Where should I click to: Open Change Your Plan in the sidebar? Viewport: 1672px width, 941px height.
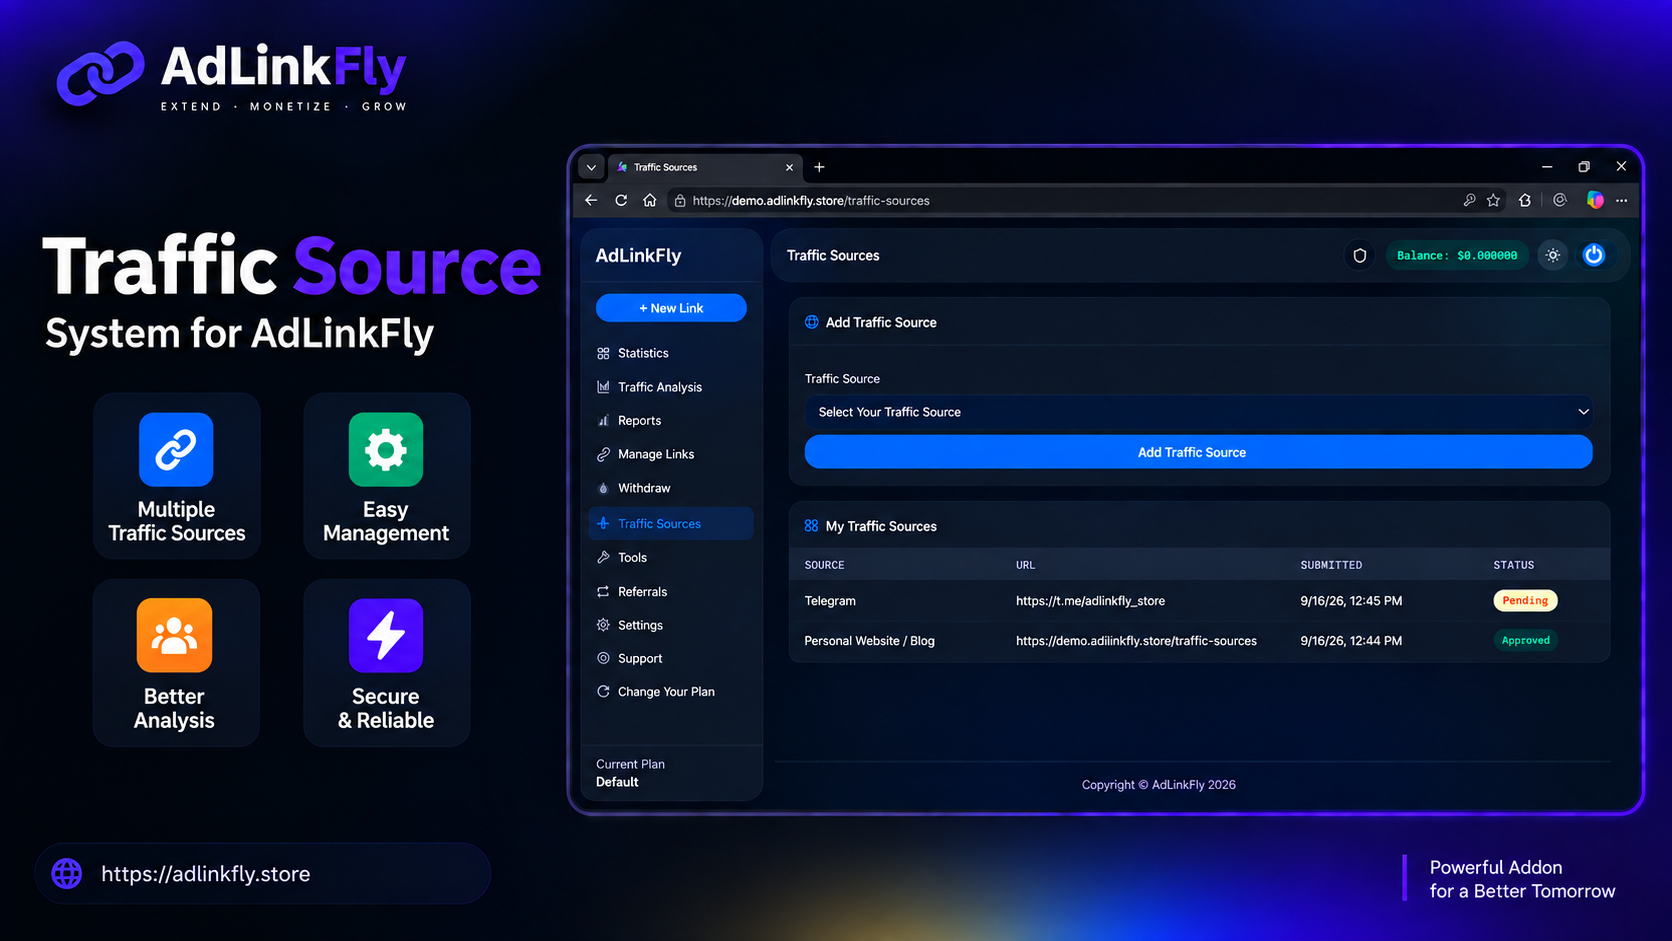[x=671, y=692]
